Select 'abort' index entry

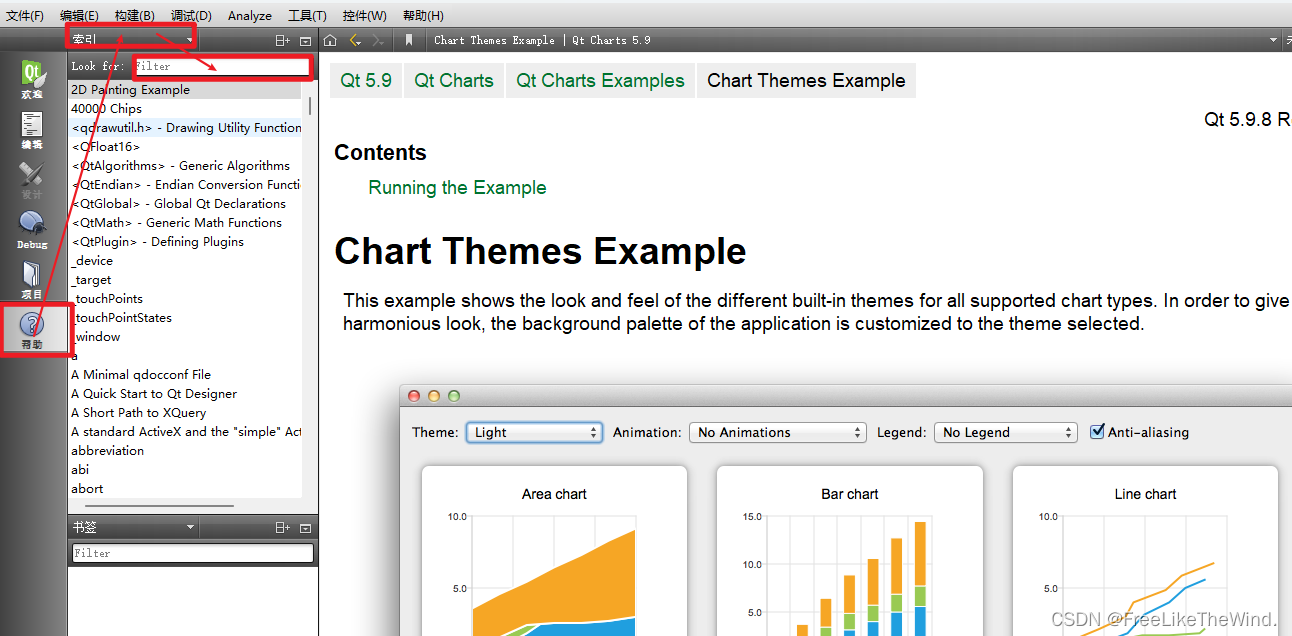pos(185,488)
